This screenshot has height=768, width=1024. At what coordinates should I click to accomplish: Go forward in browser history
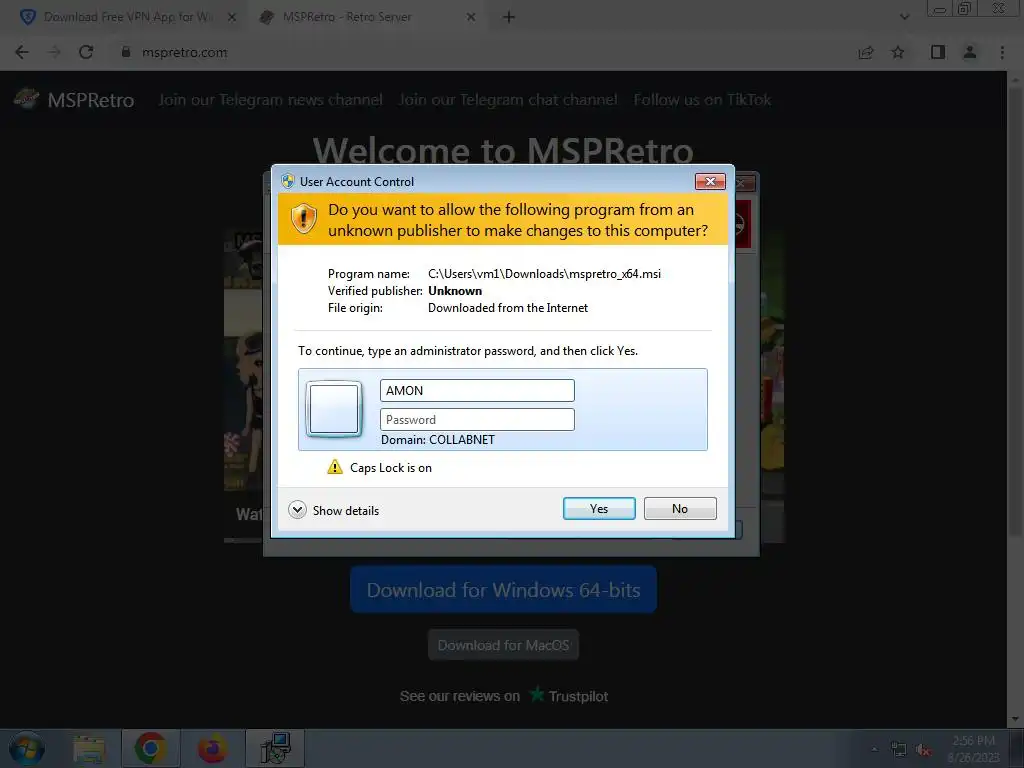point(54,52)
